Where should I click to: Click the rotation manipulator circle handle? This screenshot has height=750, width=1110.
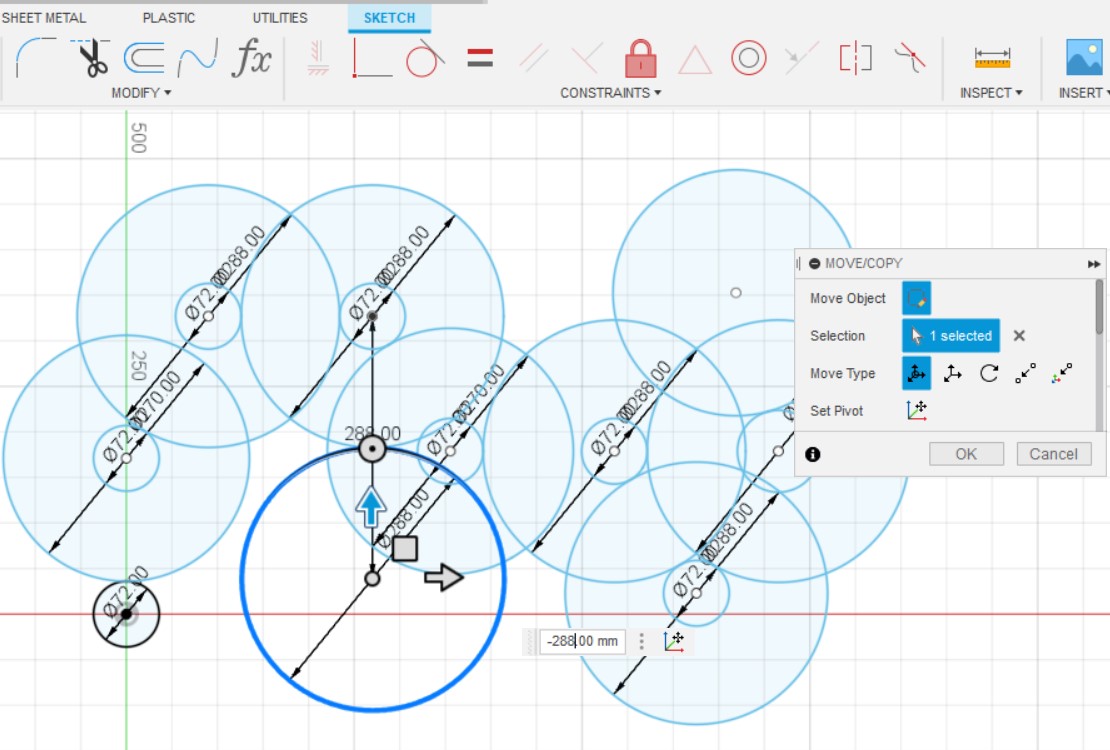pyautogui.click(x=372, y=448)
